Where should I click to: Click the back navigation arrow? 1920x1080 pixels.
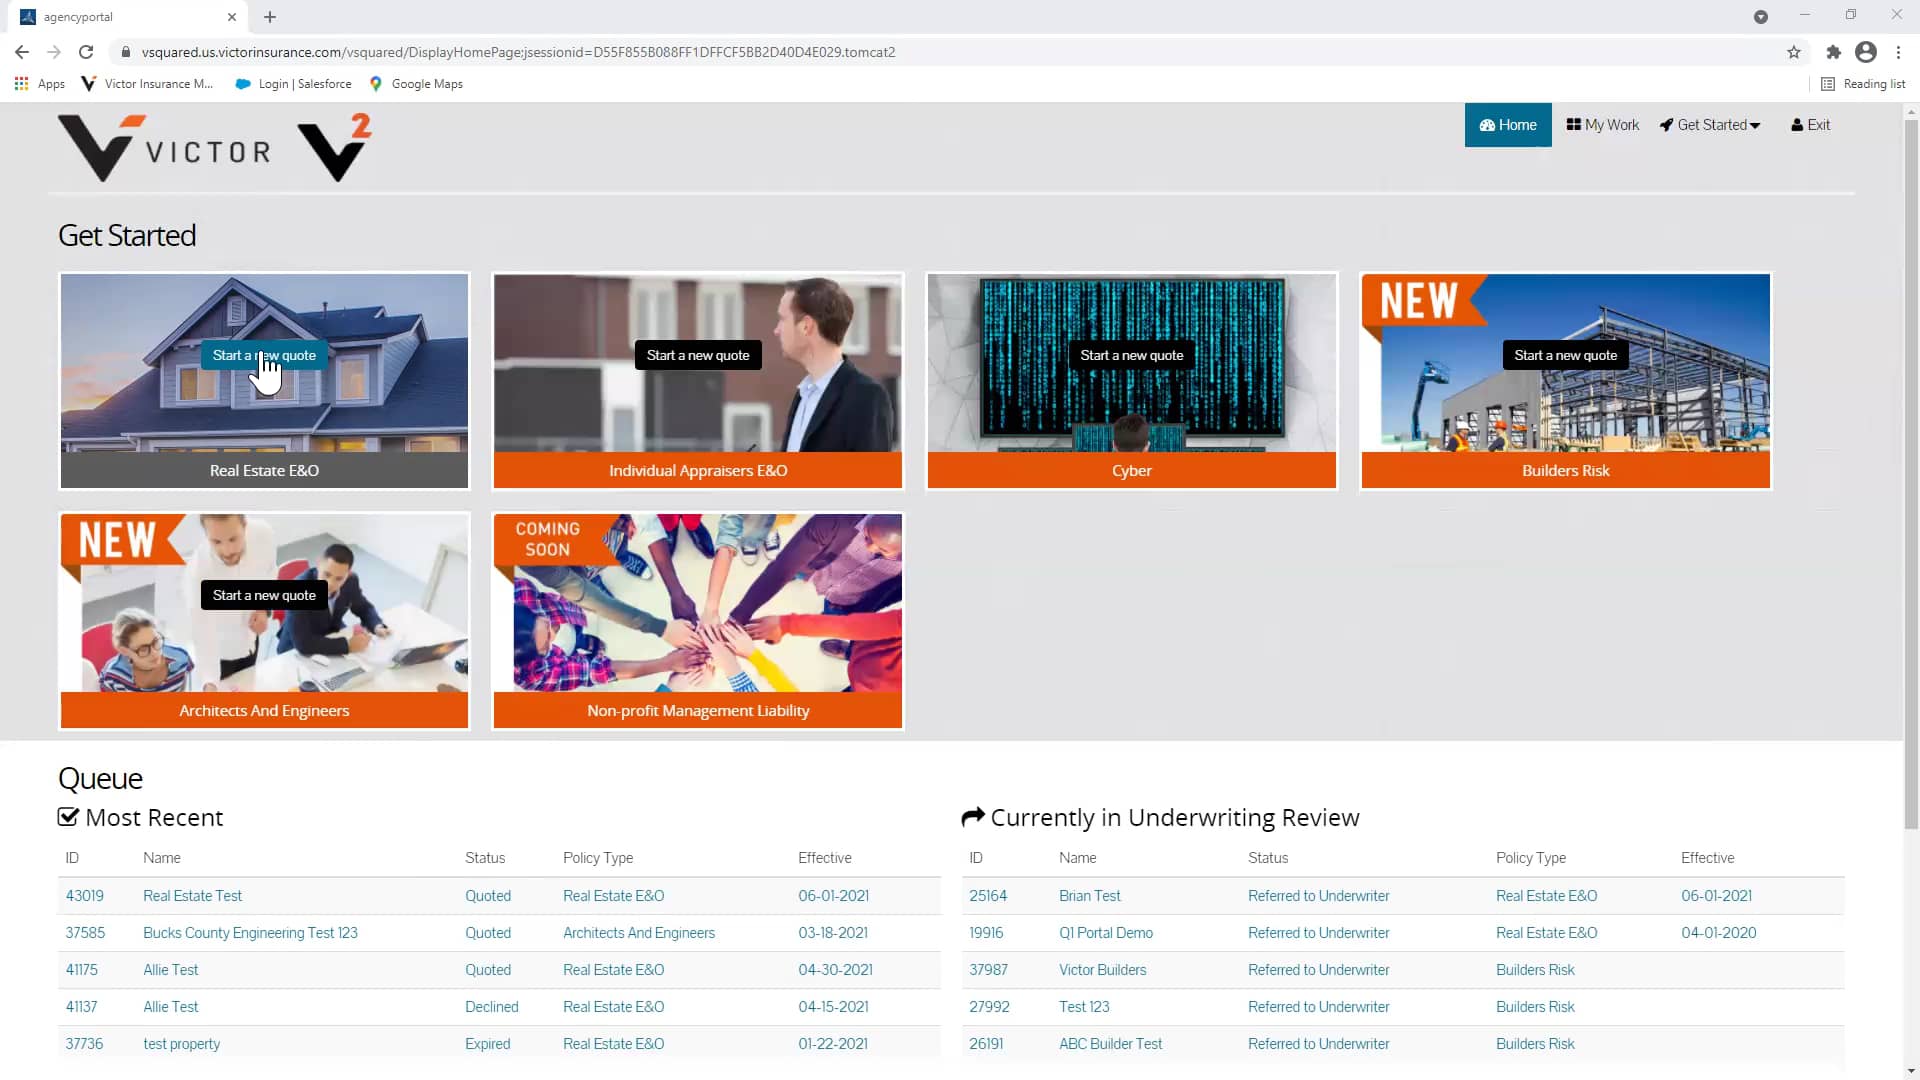click(x=21, y=52)
